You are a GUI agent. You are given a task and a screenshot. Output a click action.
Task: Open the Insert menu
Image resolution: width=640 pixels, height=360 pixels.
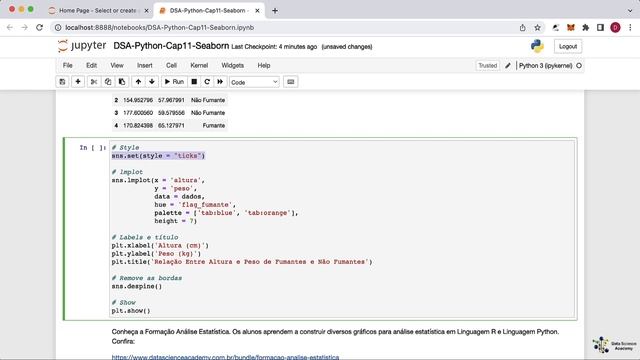pos(144,65)
